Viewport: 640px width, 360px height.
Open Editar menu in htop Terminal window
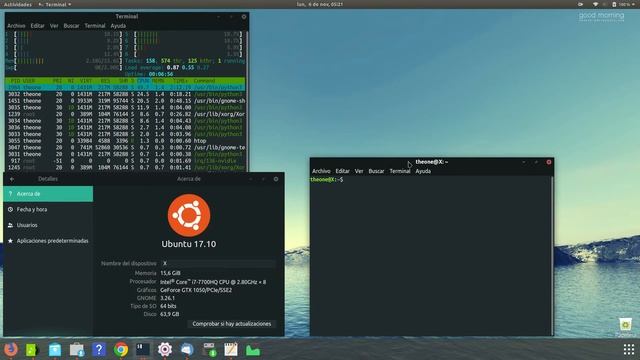tap(37, 25)
